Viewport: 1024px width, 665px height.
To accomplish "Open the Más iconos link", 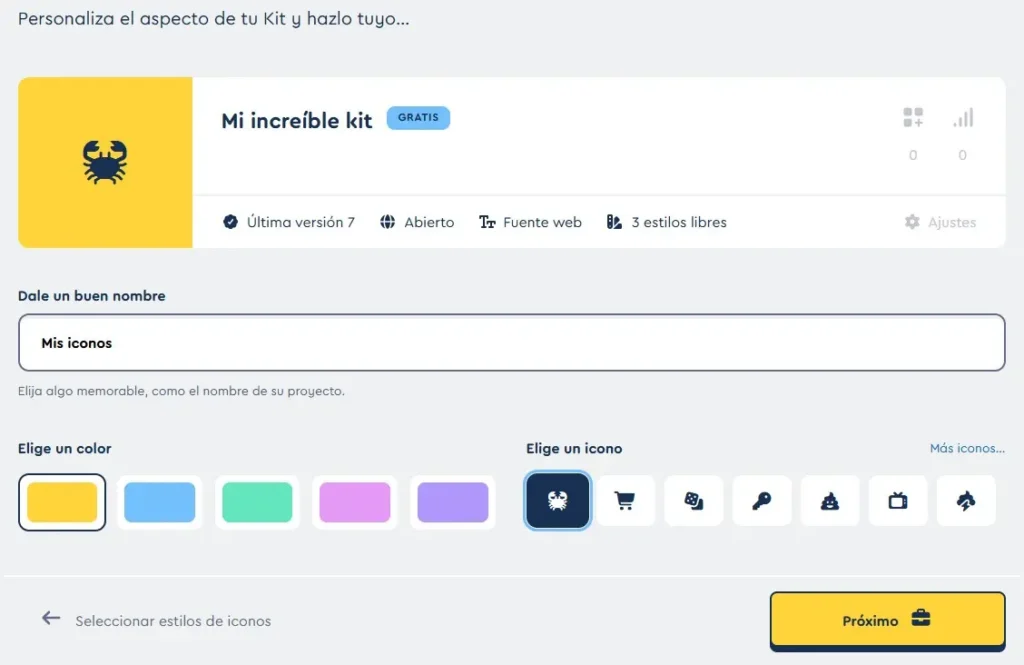I will tap(967, 448).
